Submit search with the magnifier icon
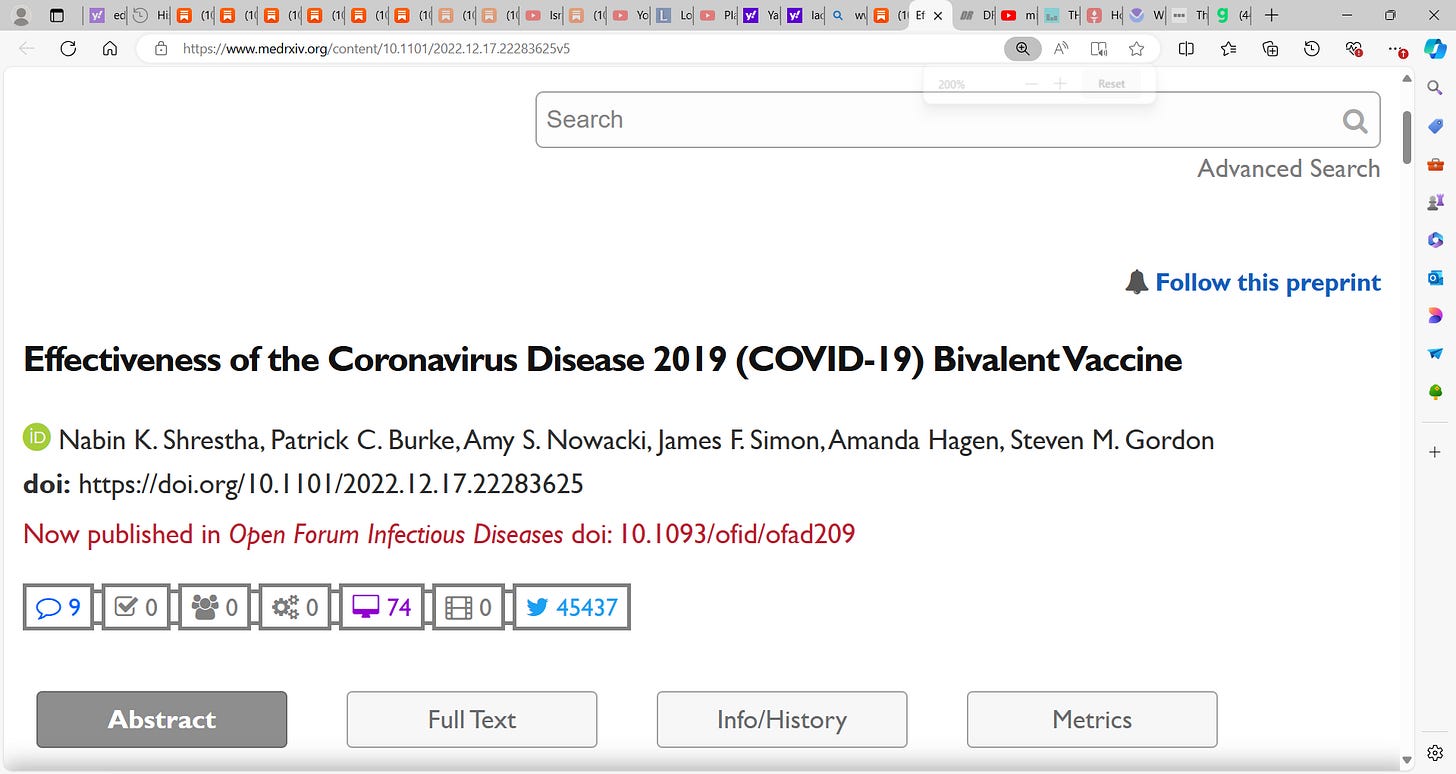 (x=1355, y=120)
